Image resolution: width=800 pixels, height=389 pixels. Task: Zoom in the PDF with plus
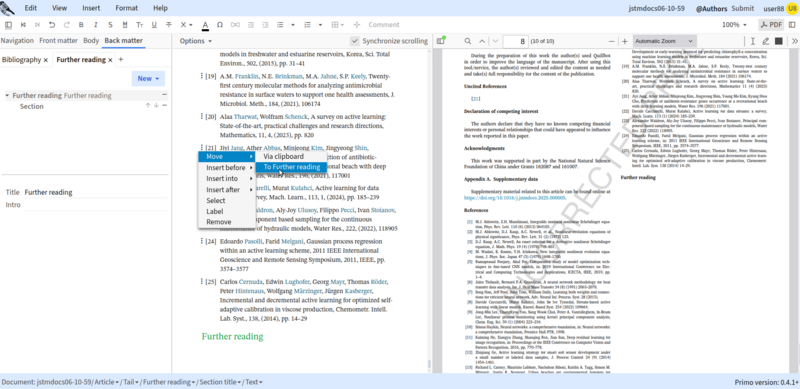coord(624,41)
